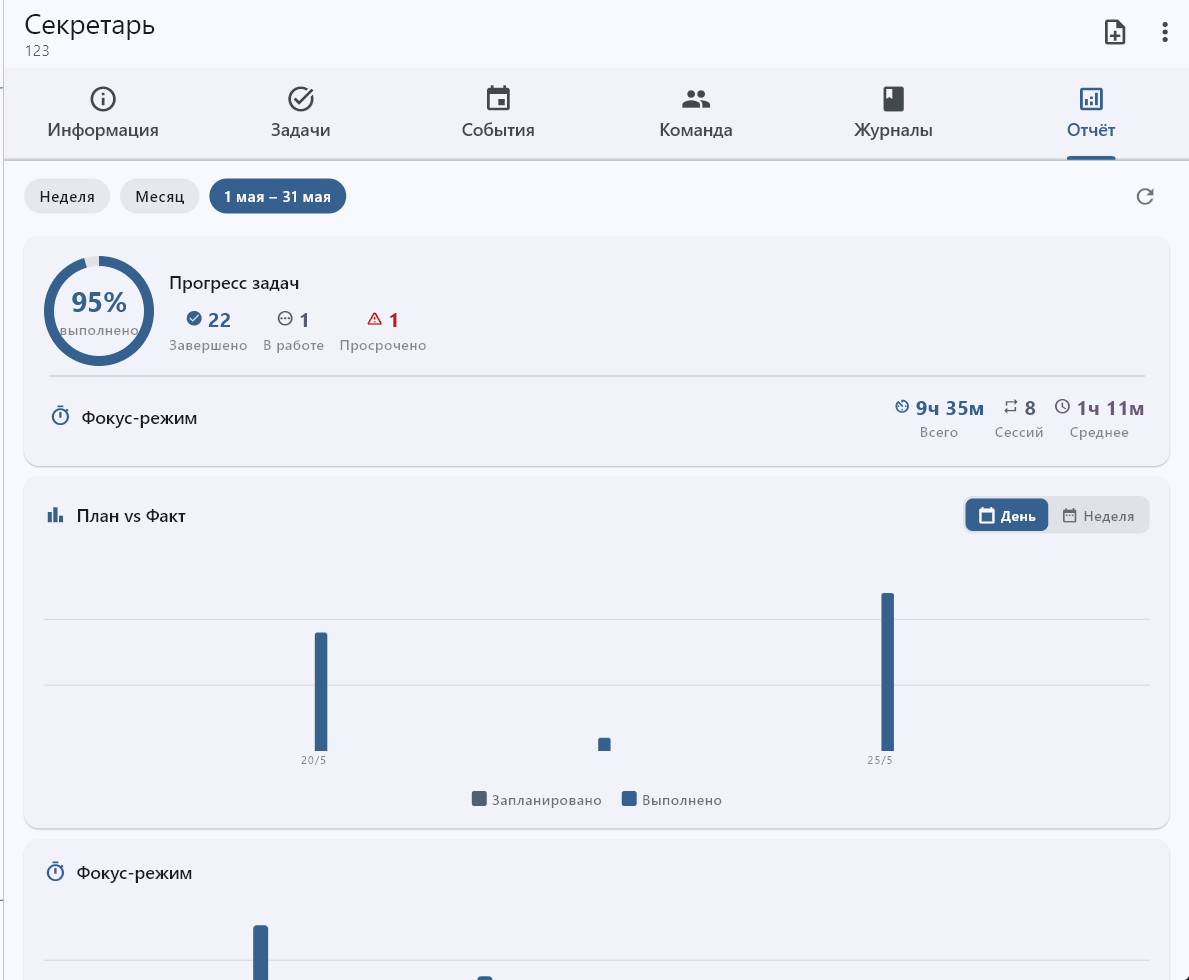Switch План vs Факт chart to День
Viewport: 1189px width, 980px height.
[1007, 516]
